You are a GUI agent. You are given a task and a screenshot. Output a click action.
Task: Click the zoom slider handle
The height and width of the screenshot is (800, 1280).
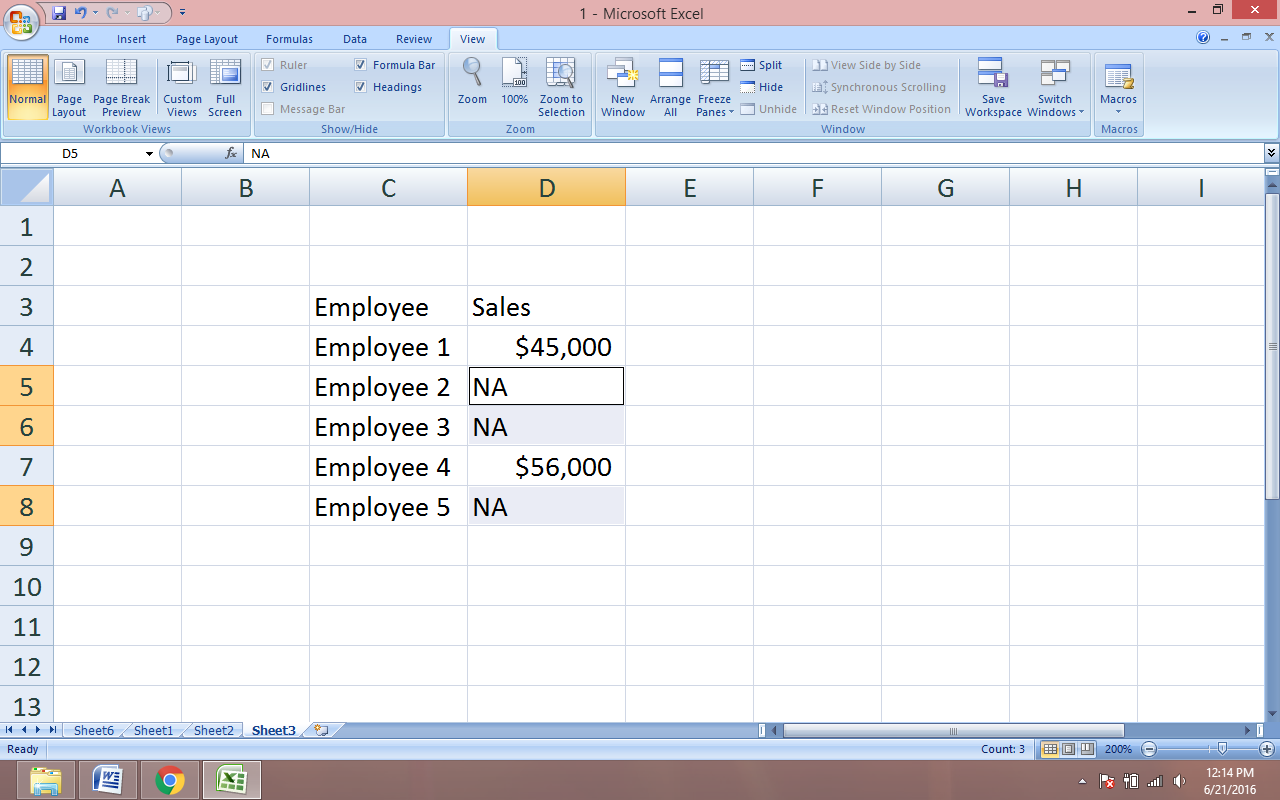[x=1222, y=749]
